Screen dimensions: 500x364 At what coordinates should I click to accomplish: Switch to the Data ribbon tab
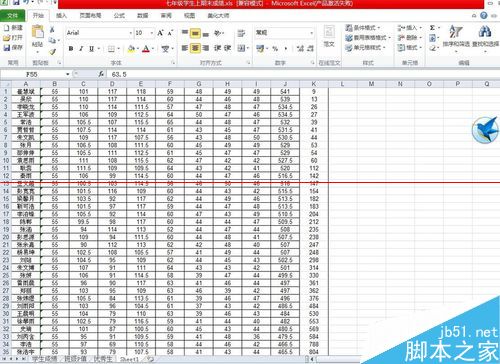pyautogui.click(x=142, y=16)
